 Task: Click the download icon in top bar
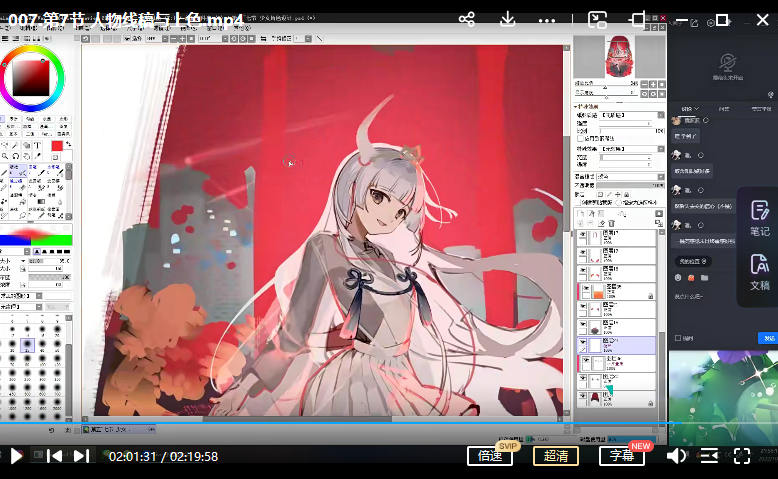pyautogui.click(x=507, y=19)
